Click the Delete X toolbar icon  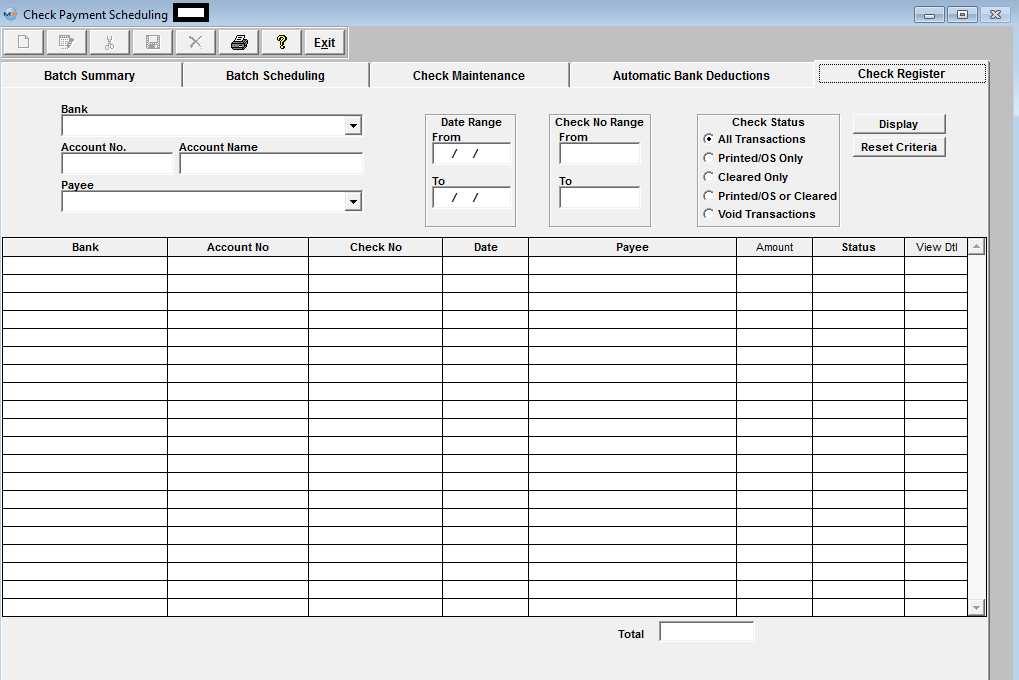pos(196,42)
